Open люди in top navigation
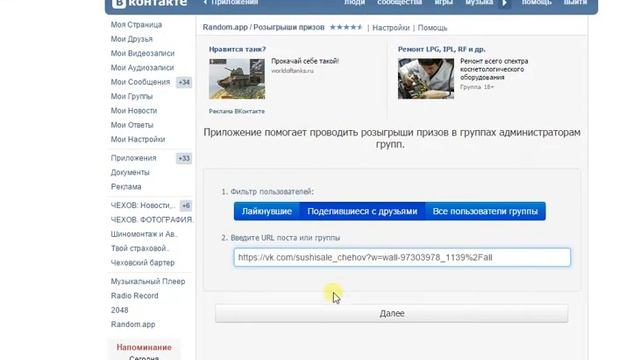The image size is (640, 360). [x=354, y=2]
